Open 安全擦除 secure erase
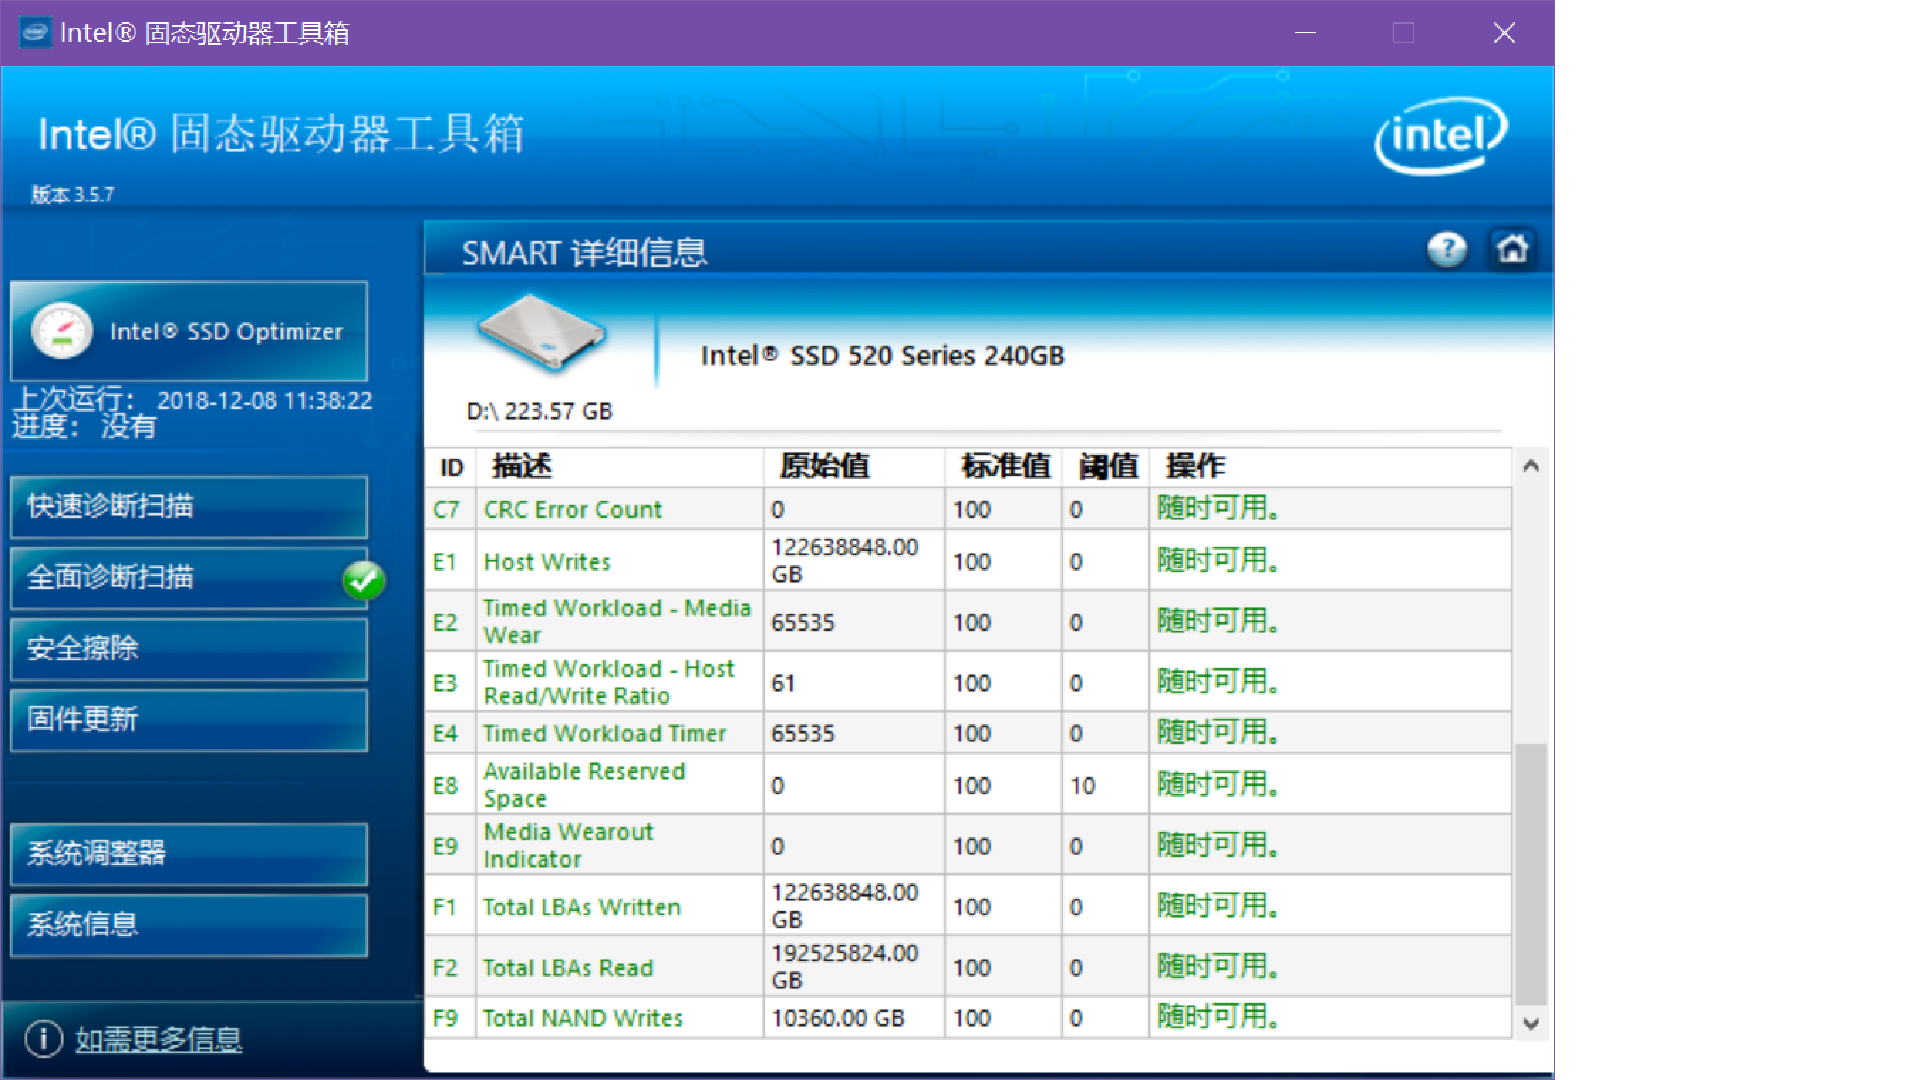Screen dimensions: 1920x1080 click(x=189, y=649)
